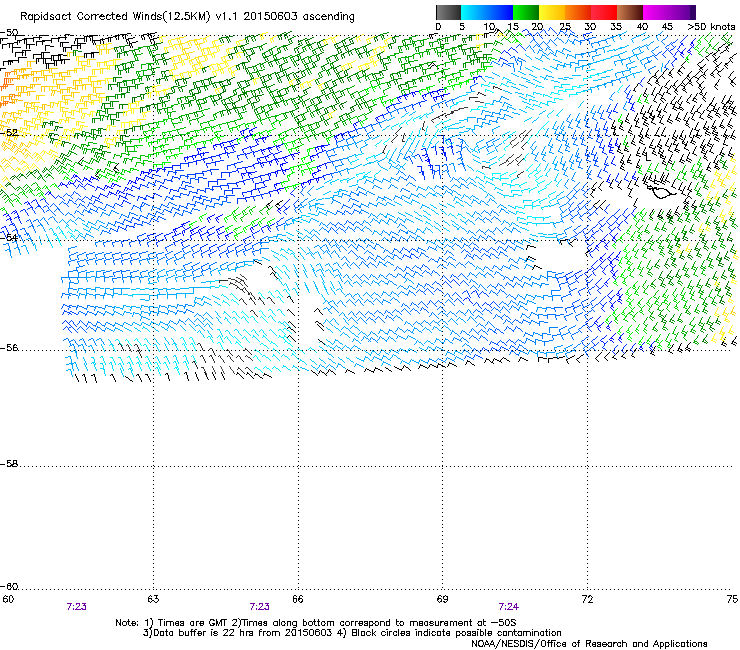Image resolution: width=740 pixels, height=650 pixels.
Task: Click the black island outline near longitude 73
Action: tap(660, 192)
